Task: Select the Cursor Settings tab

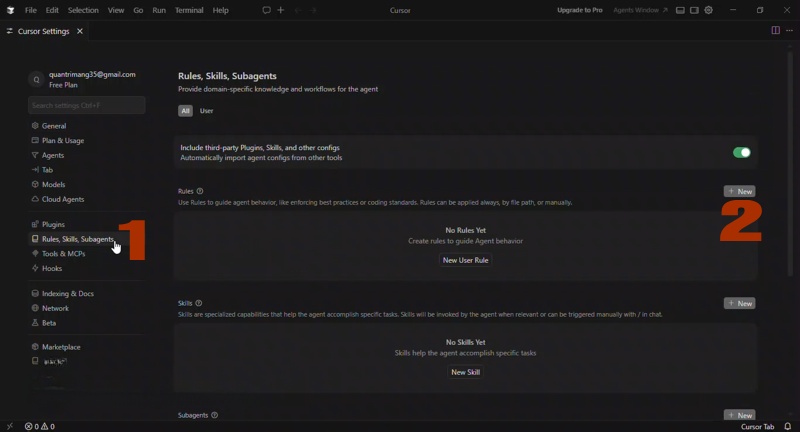Action: (44, 31)
